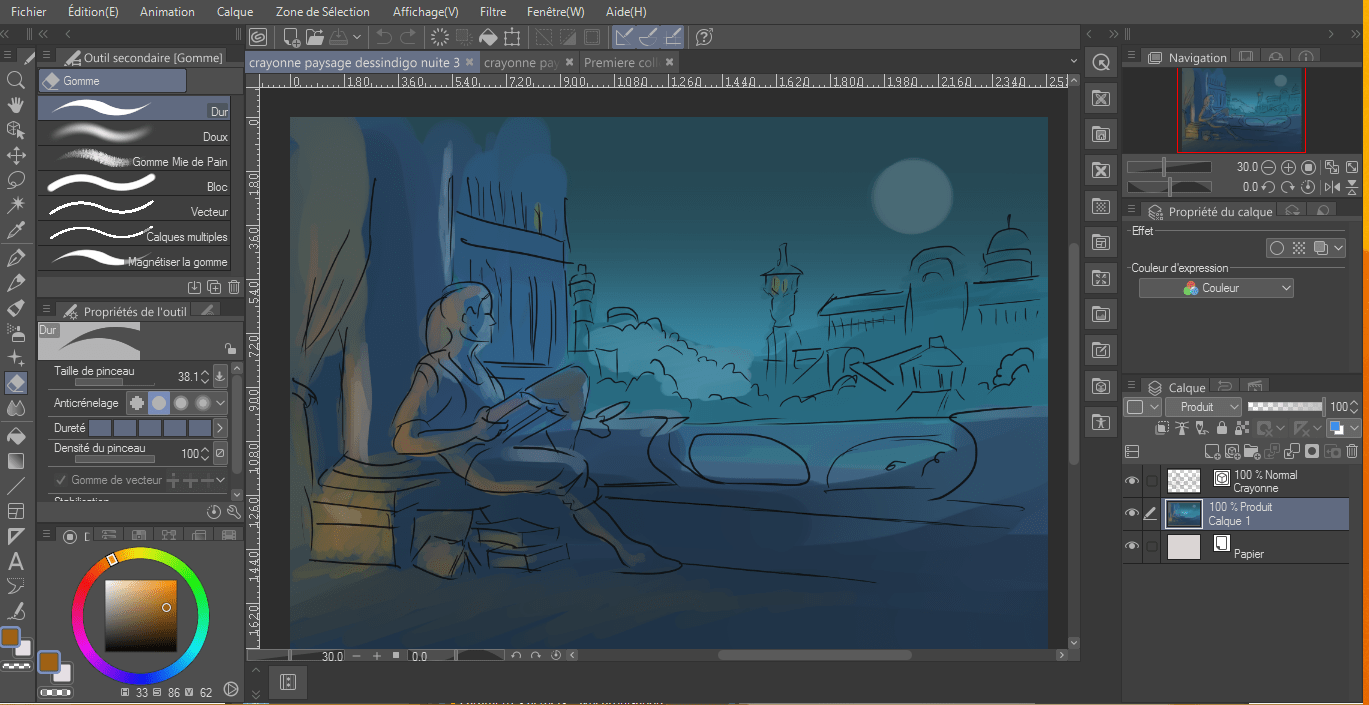Screen dimensions: 1369x705
Task: Delete layer with trash icon in Calque panel
Action: pos(1352,452)
